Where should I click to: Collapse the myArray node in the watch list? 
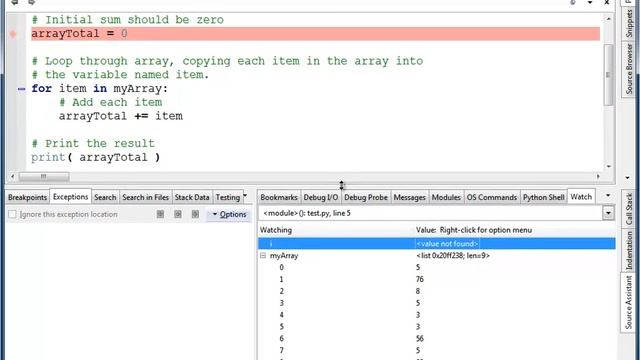(x=263, y=256)
